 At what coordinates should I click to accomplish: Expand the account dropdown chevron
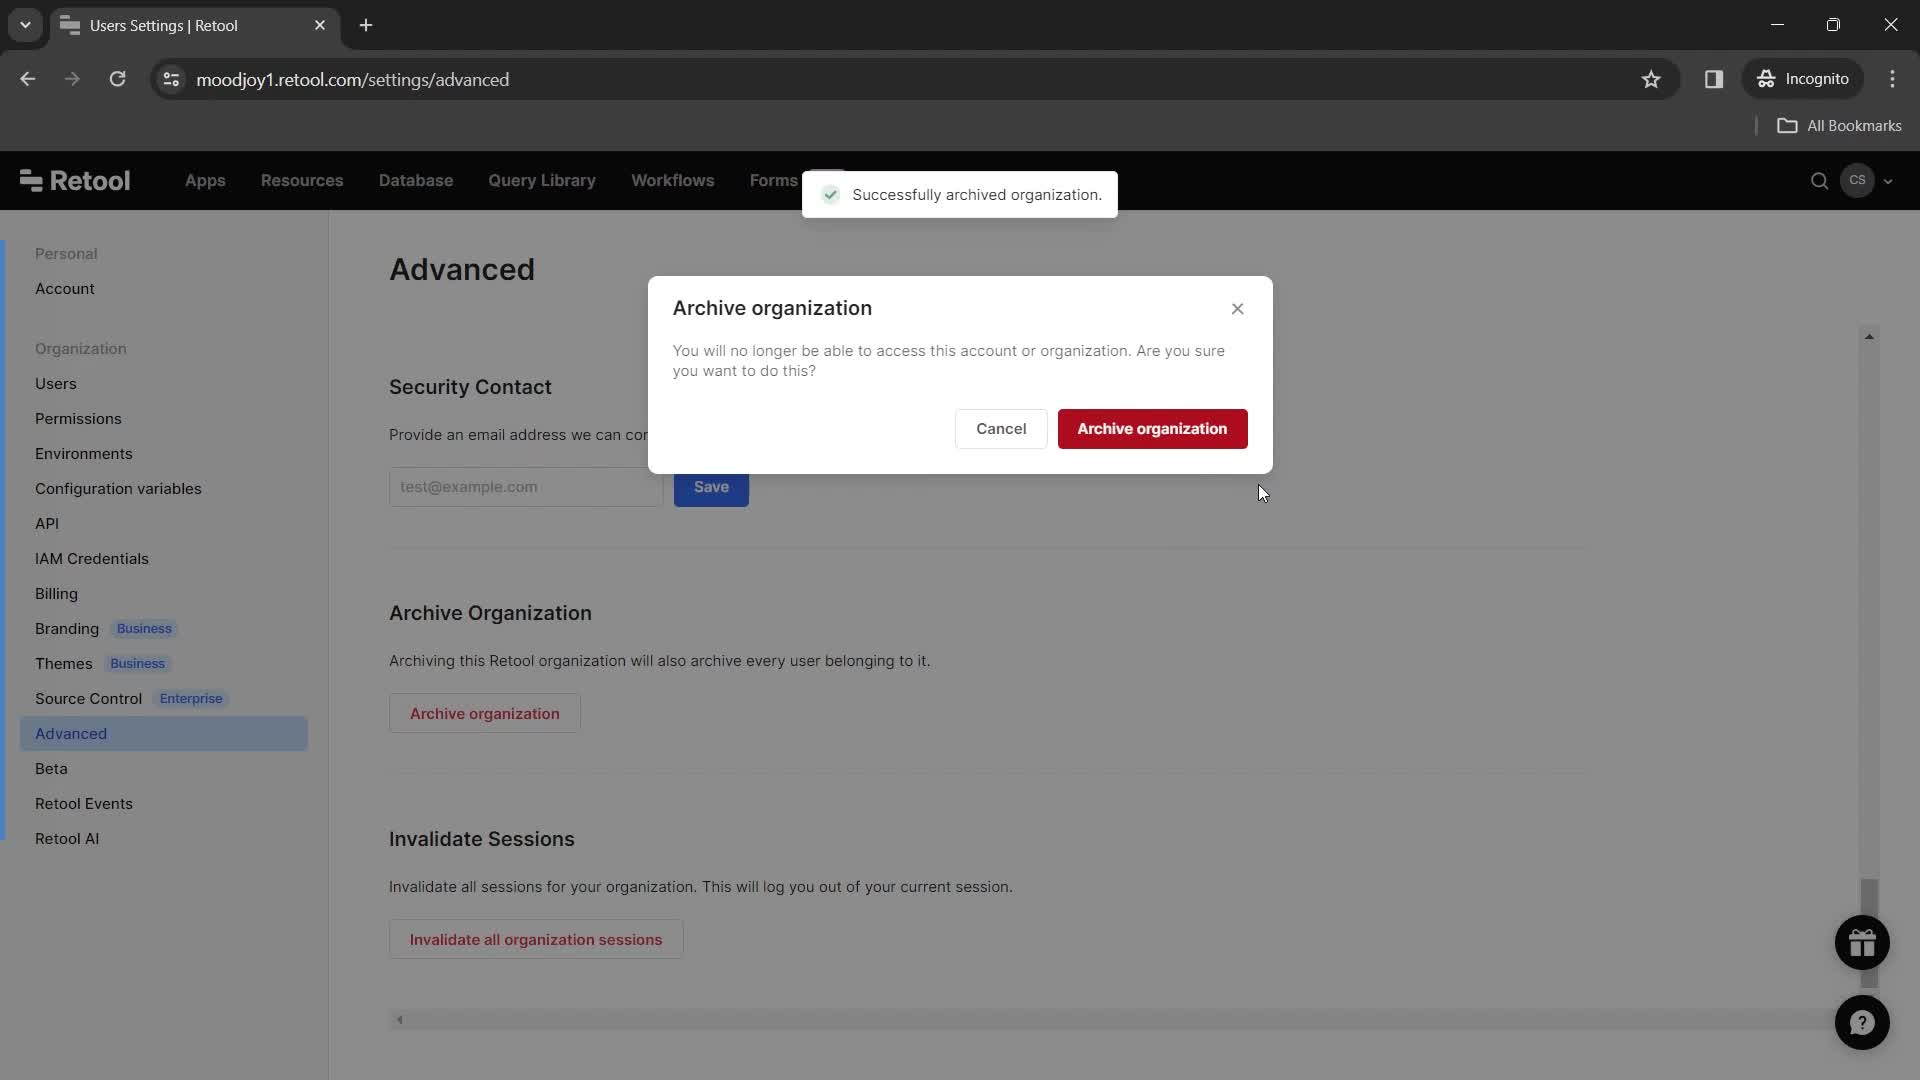[x=1888, y=182]
